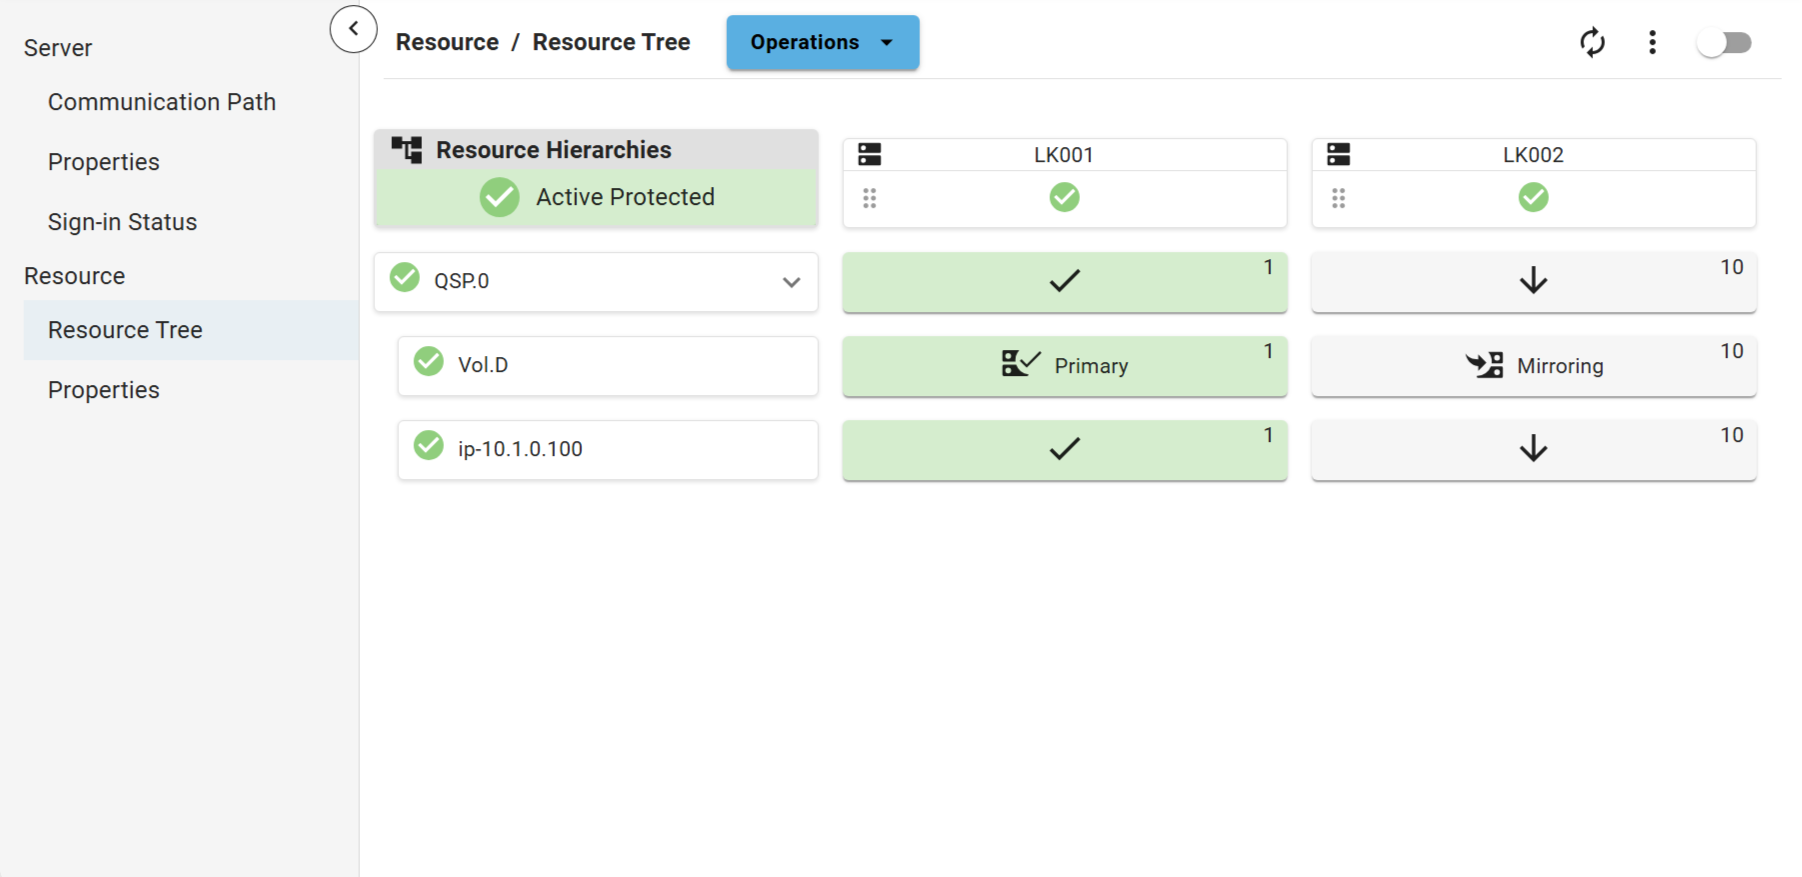This screenshot has width=1802, height=877.
Task: Click the LK001 server icon
Action: point(869,154)
